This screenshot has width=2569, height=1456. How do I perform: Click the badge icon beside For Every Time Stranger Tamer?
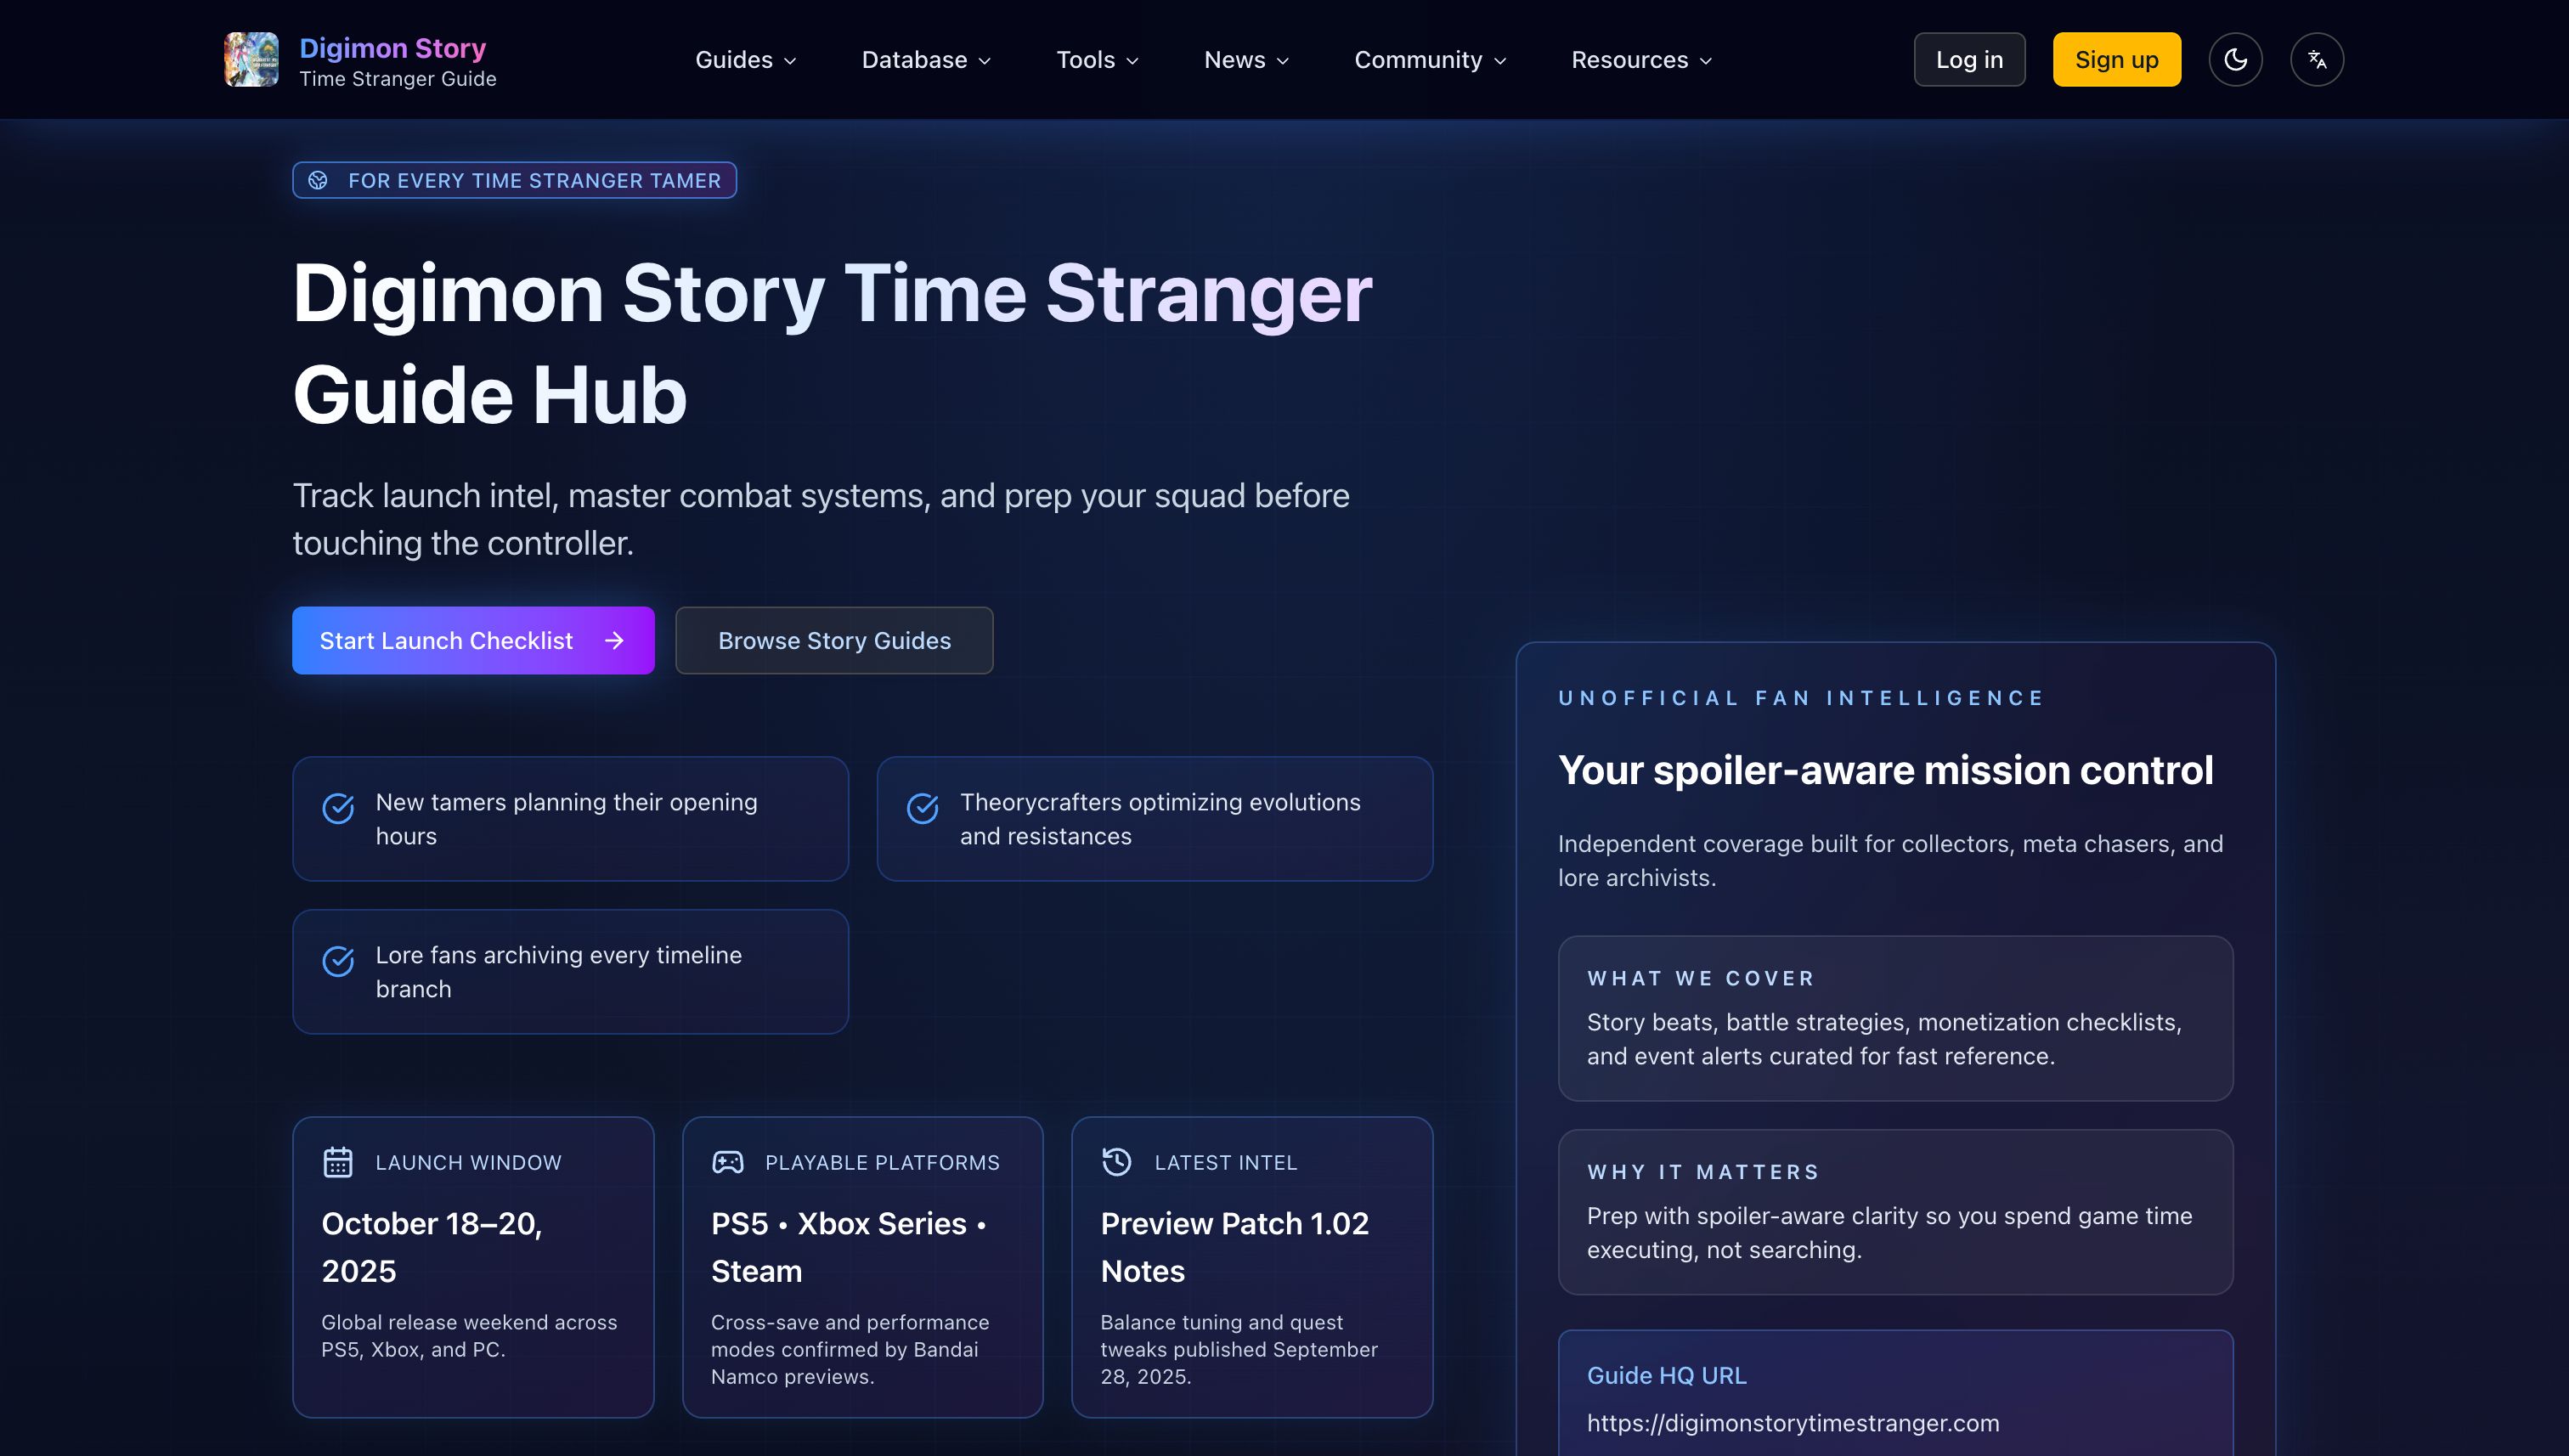(318, 180)
